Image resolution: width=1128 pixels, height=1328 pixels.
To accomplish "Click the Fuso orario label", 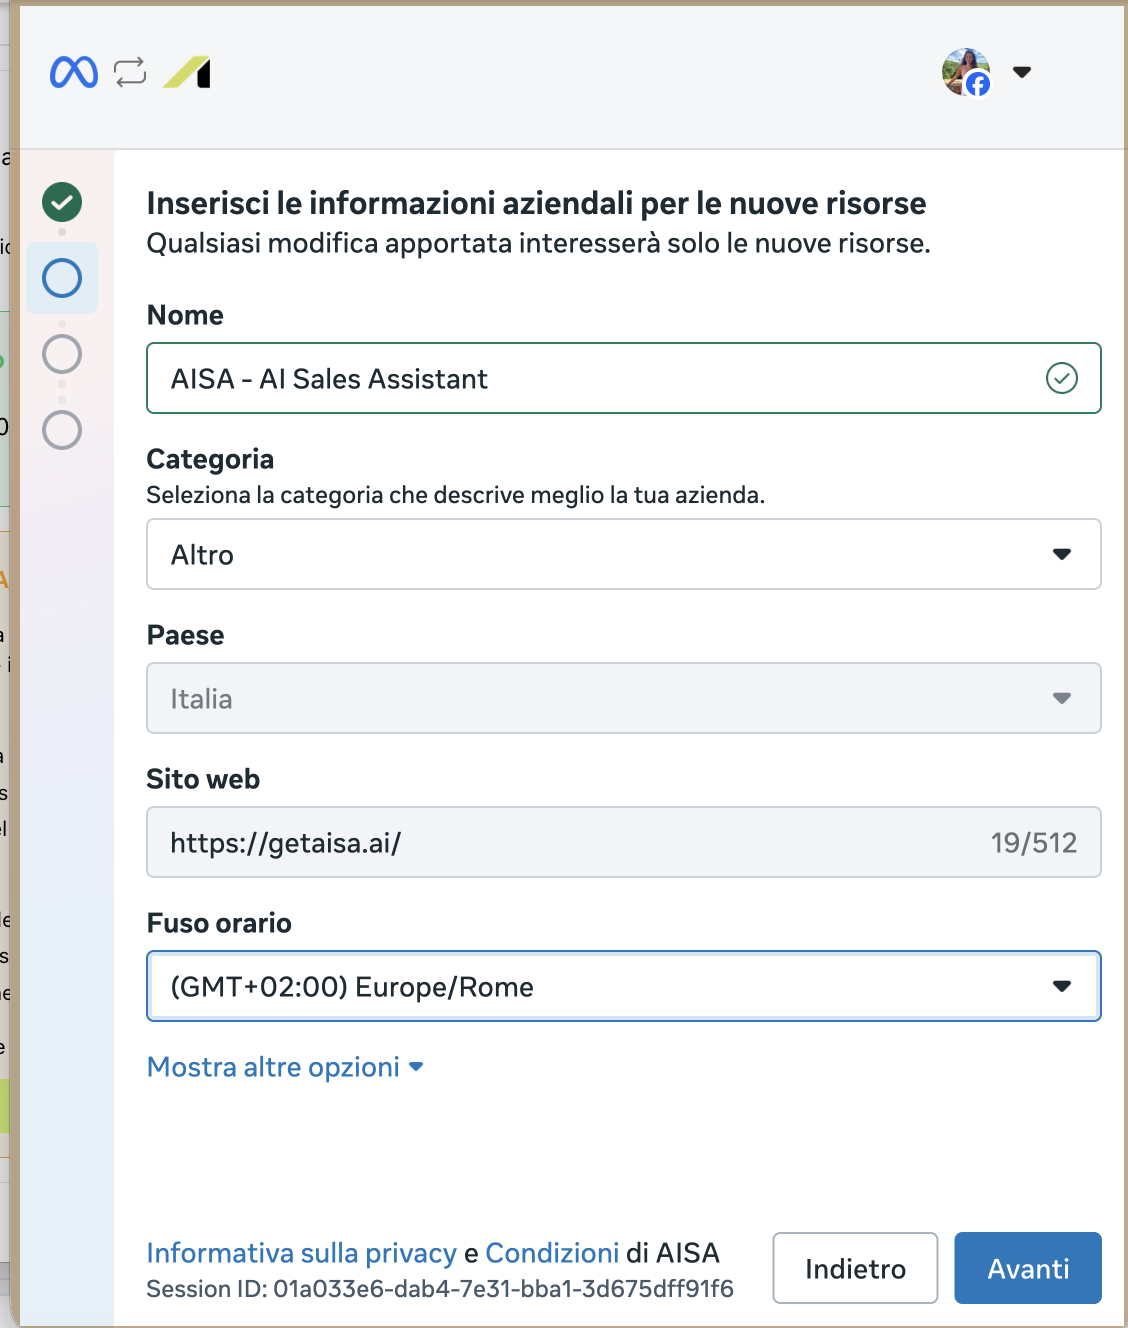I will click(x=219, y=923).
